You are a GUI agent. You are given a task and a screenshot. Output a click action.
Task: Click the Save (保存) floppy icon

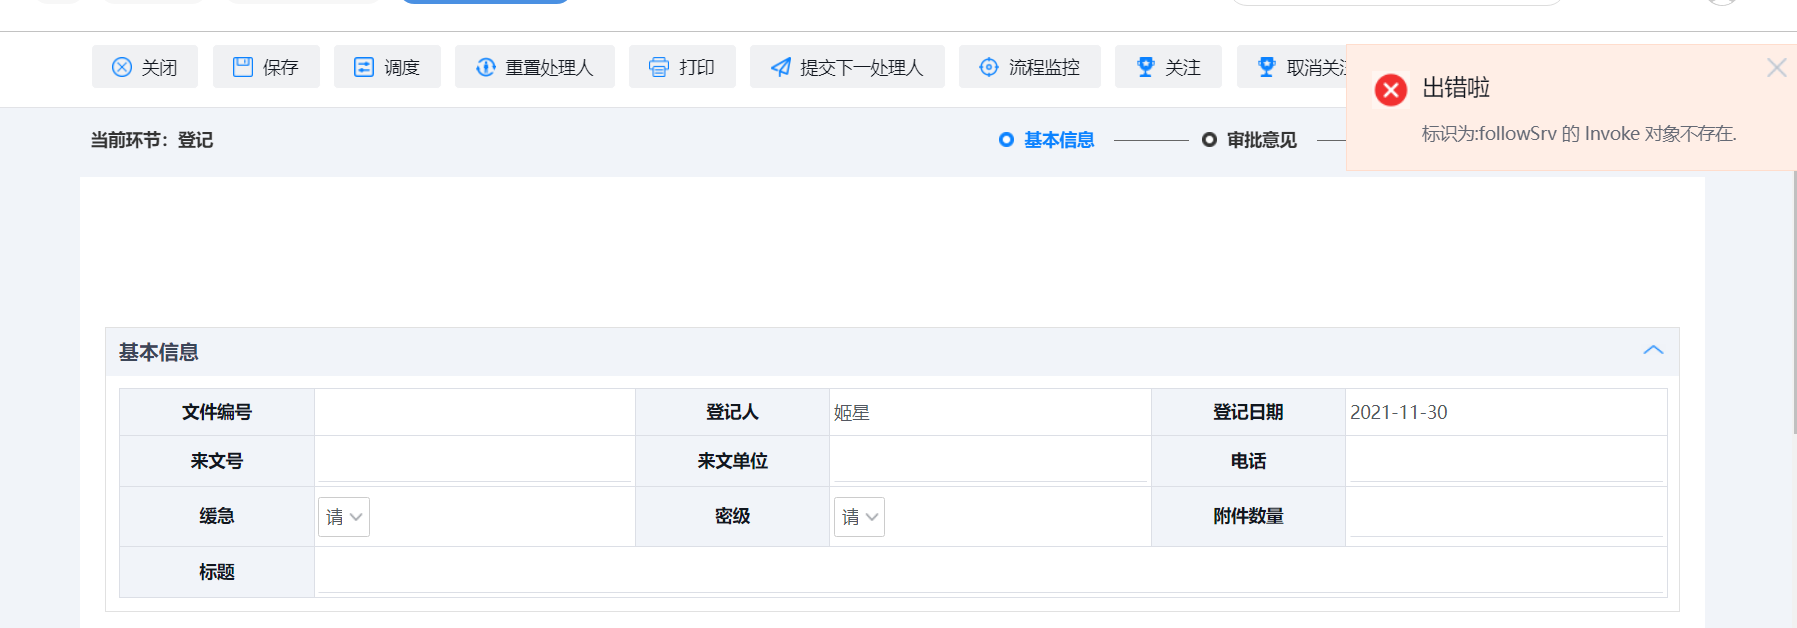tap(243, 67)
